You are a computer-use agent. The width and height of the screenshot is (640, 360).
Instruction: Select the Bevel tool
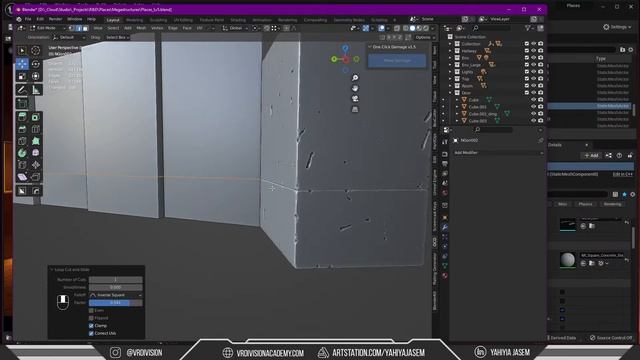[22, 129]
